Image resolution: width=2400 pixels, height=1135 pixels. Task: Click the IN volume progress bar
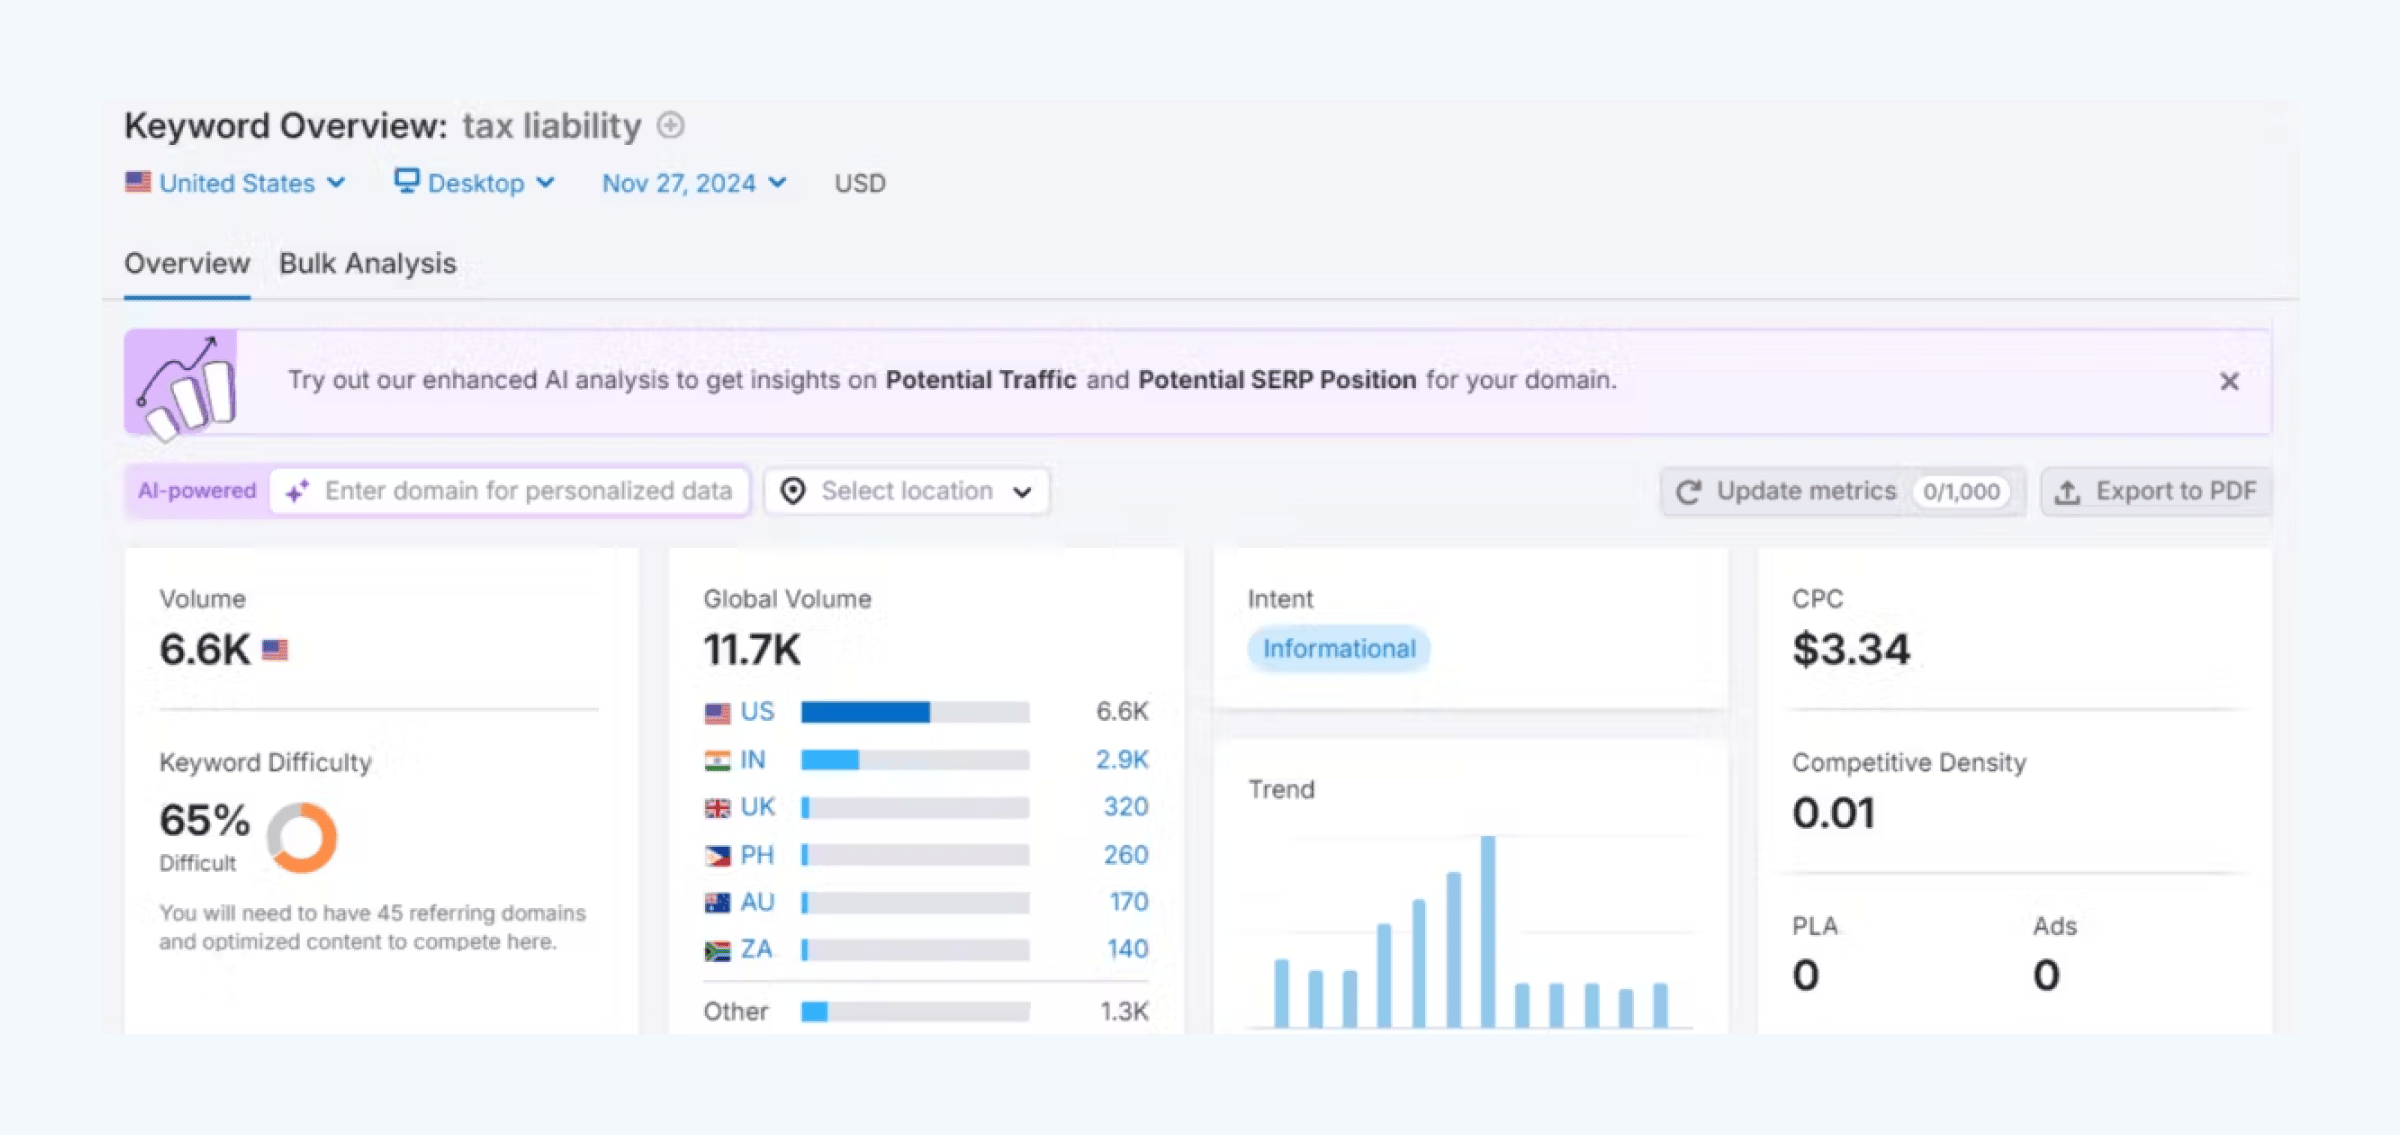tap(915, 760)
